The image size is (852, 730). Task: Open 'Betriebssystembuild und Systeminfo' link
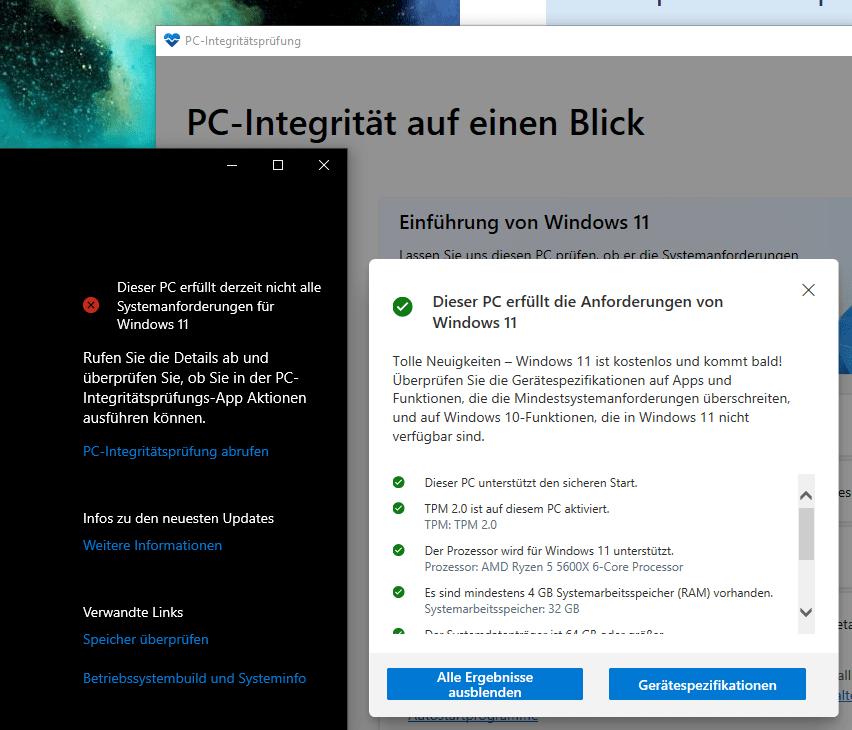[x=195, y=678]
